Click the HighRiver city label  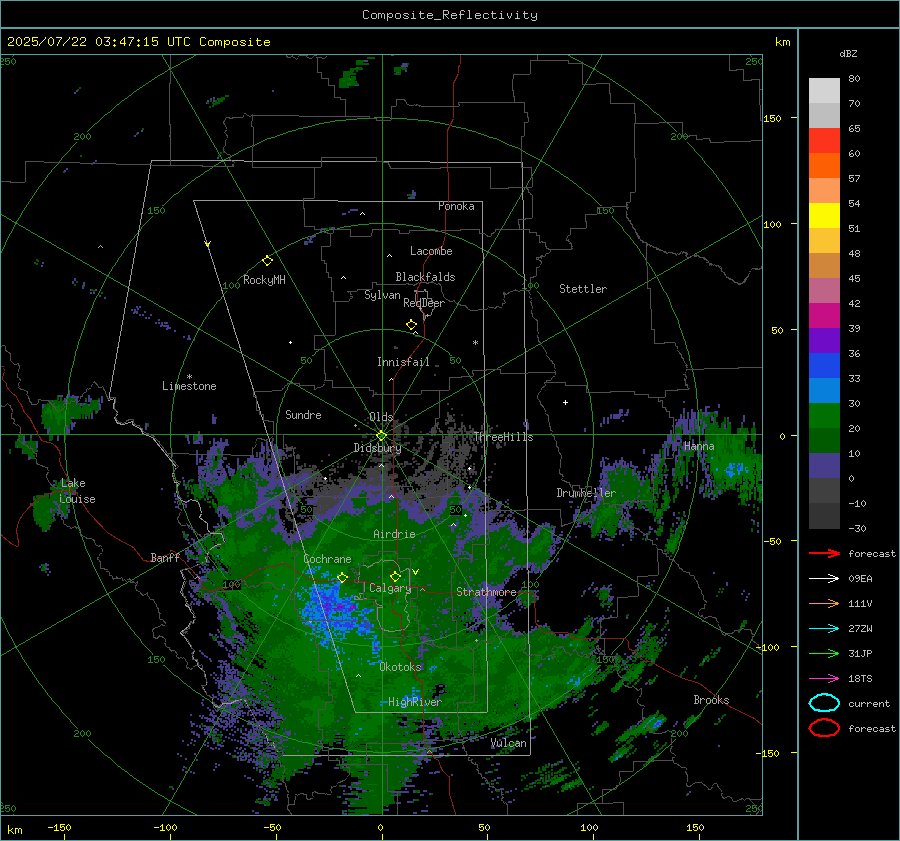414,702
